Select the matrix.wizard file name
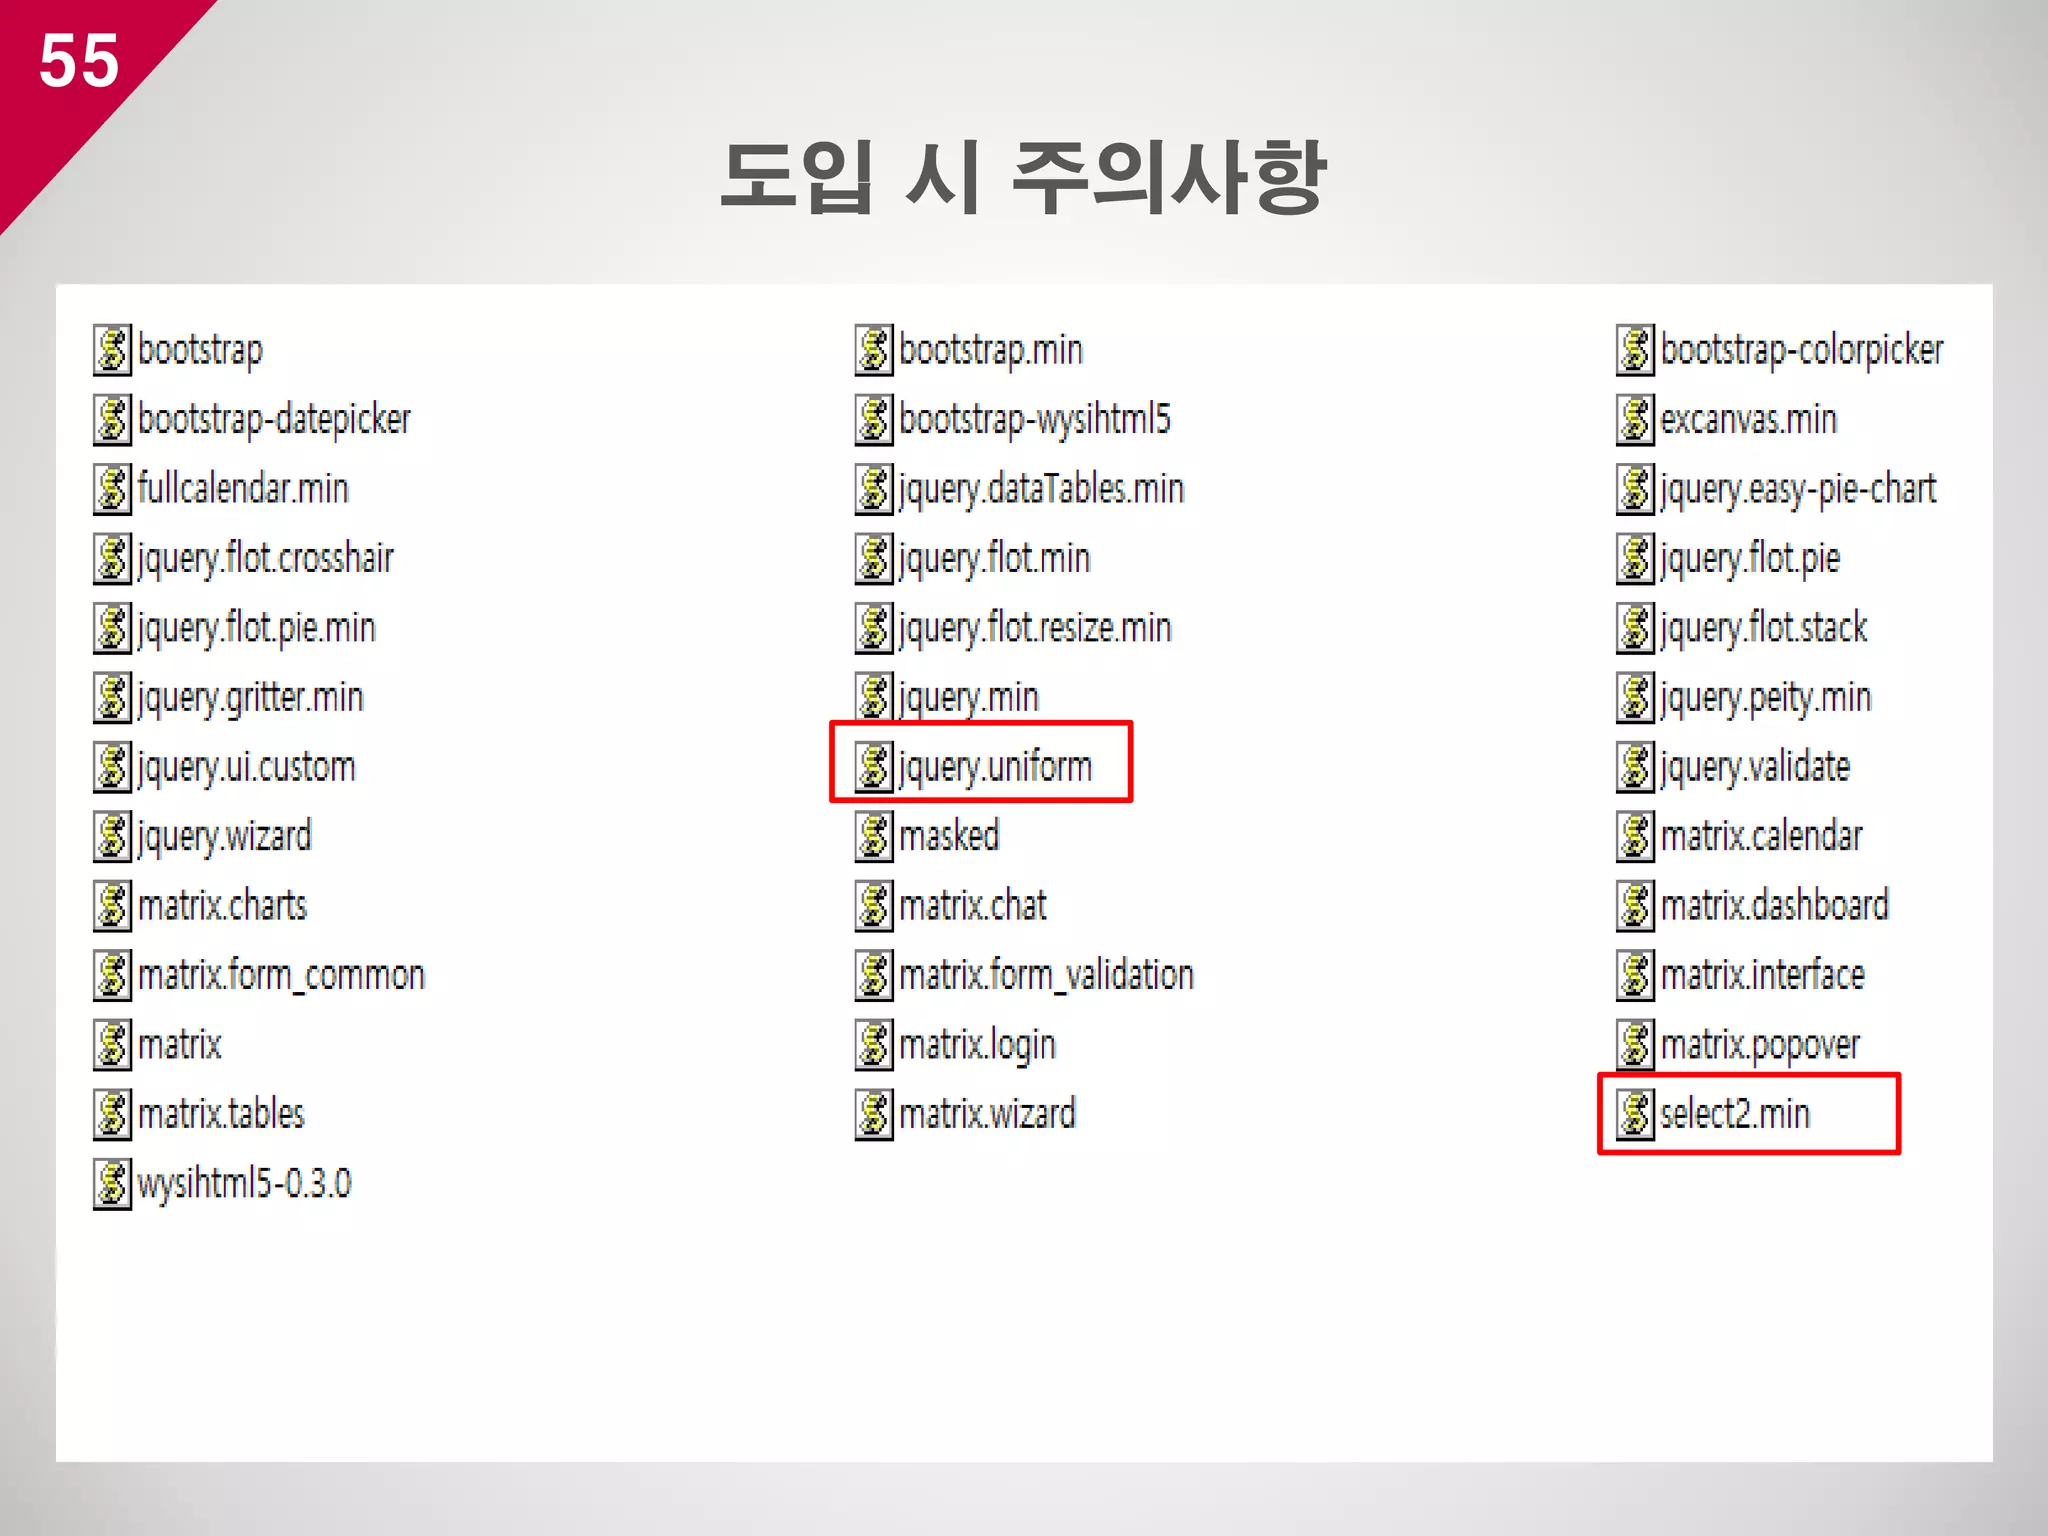2048x1536 pixels. tap(988, 1114)
